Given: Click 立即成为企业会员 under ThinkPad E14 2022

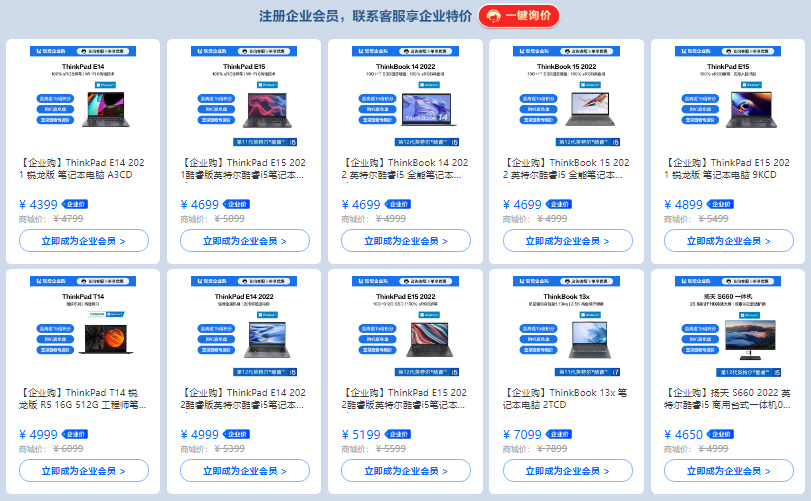Looking at the screenshot, I should pyautogui.click(x=245, y=471).
